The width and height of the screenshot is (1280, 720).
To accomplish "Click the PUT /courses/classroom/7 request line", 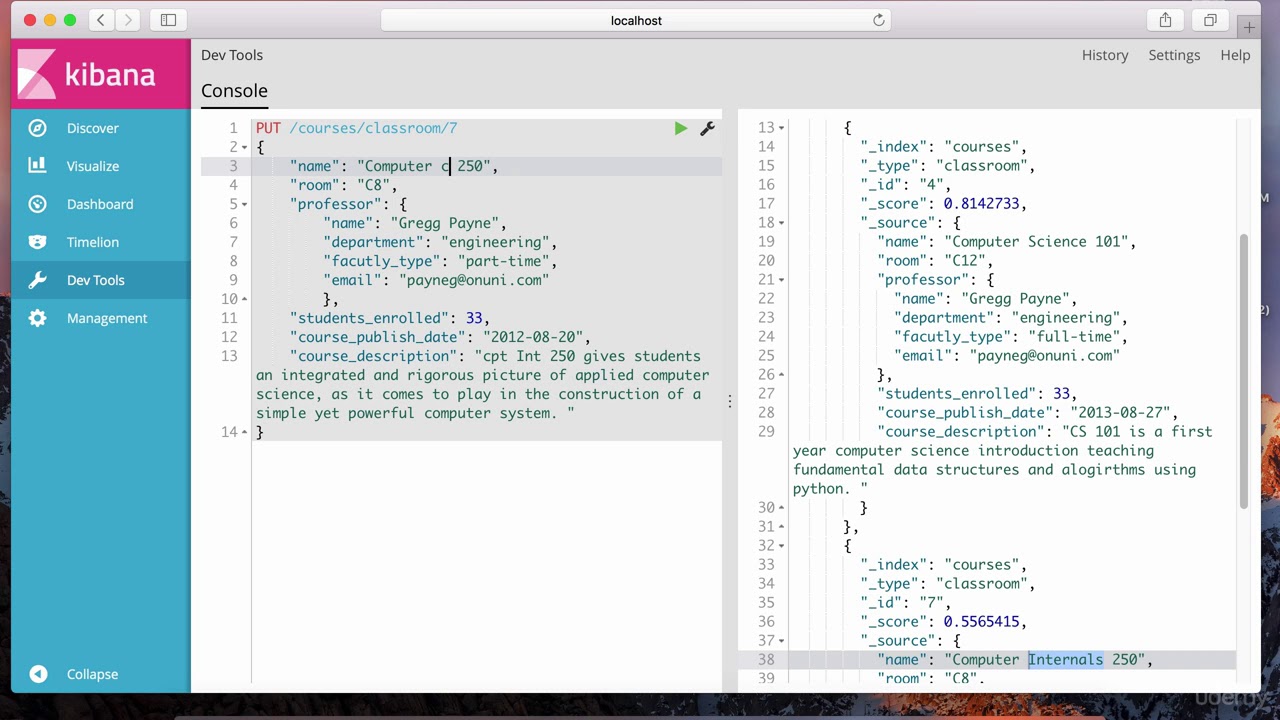I will [x=356, y=128].
